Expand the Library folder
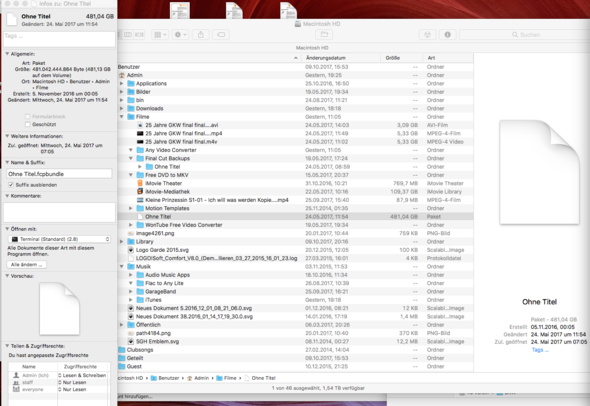 coord(122,242)
